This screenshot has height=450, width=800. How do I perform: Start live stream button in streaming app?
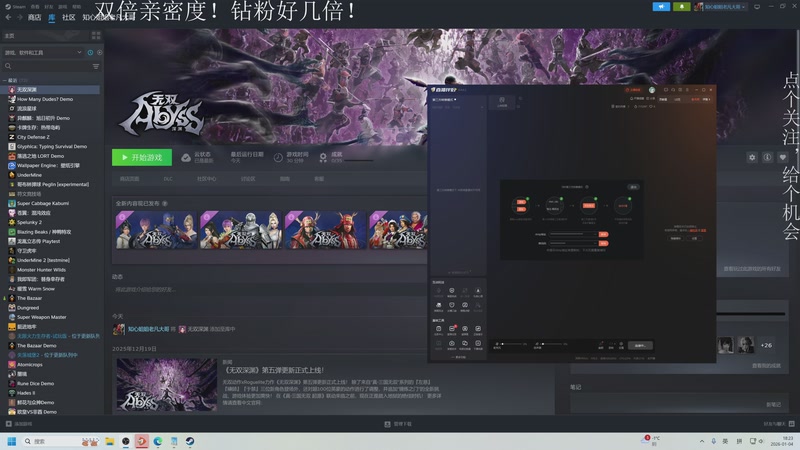[x=640, y=345]
